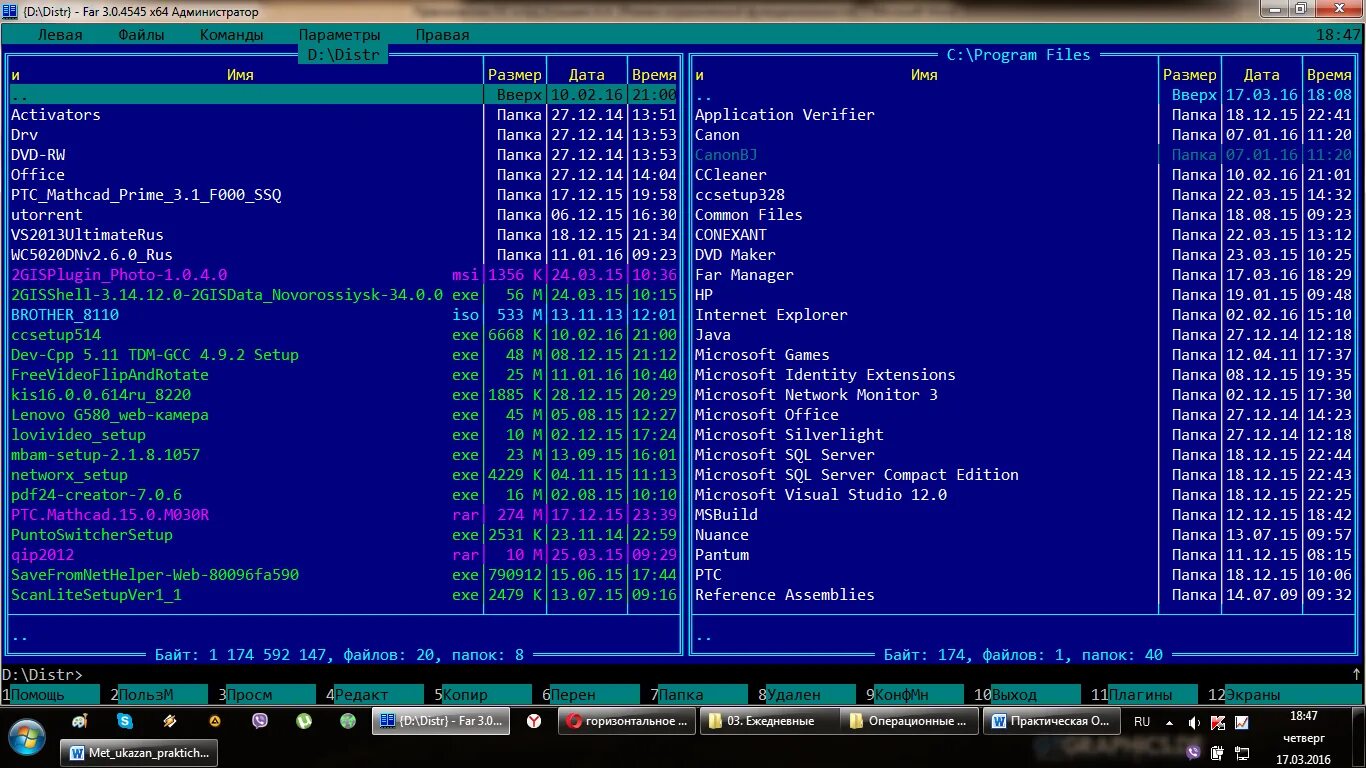Image resolution: width=1366 pixels, height=768 pixels.
Task: Open the Правая menu
Action: point(442,35)
